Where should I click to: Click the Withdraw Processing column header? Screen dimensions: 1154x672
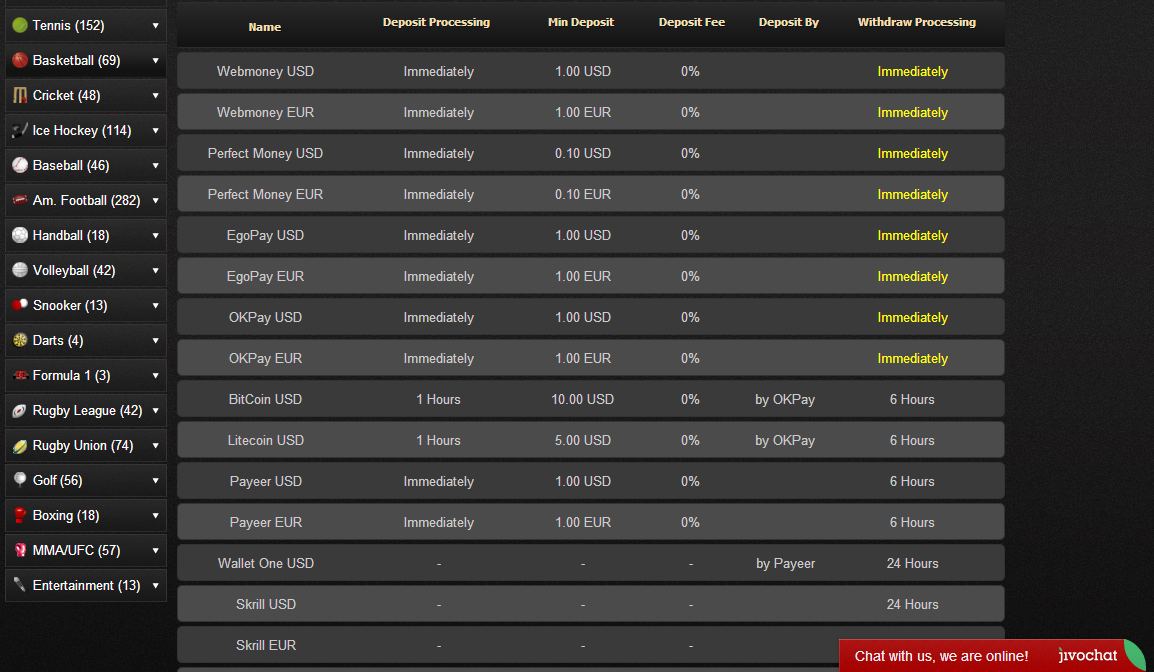(x=917, y=22)
